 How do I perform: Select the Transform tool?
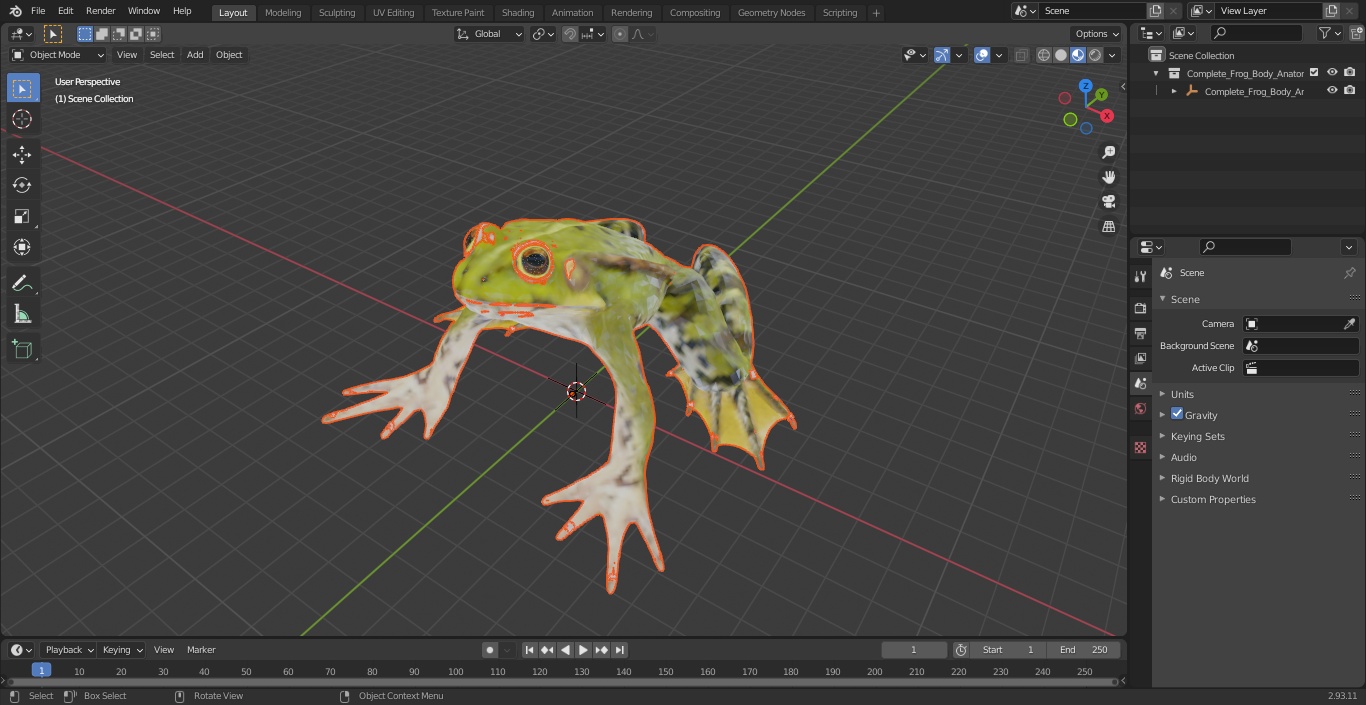click(22, 247)
